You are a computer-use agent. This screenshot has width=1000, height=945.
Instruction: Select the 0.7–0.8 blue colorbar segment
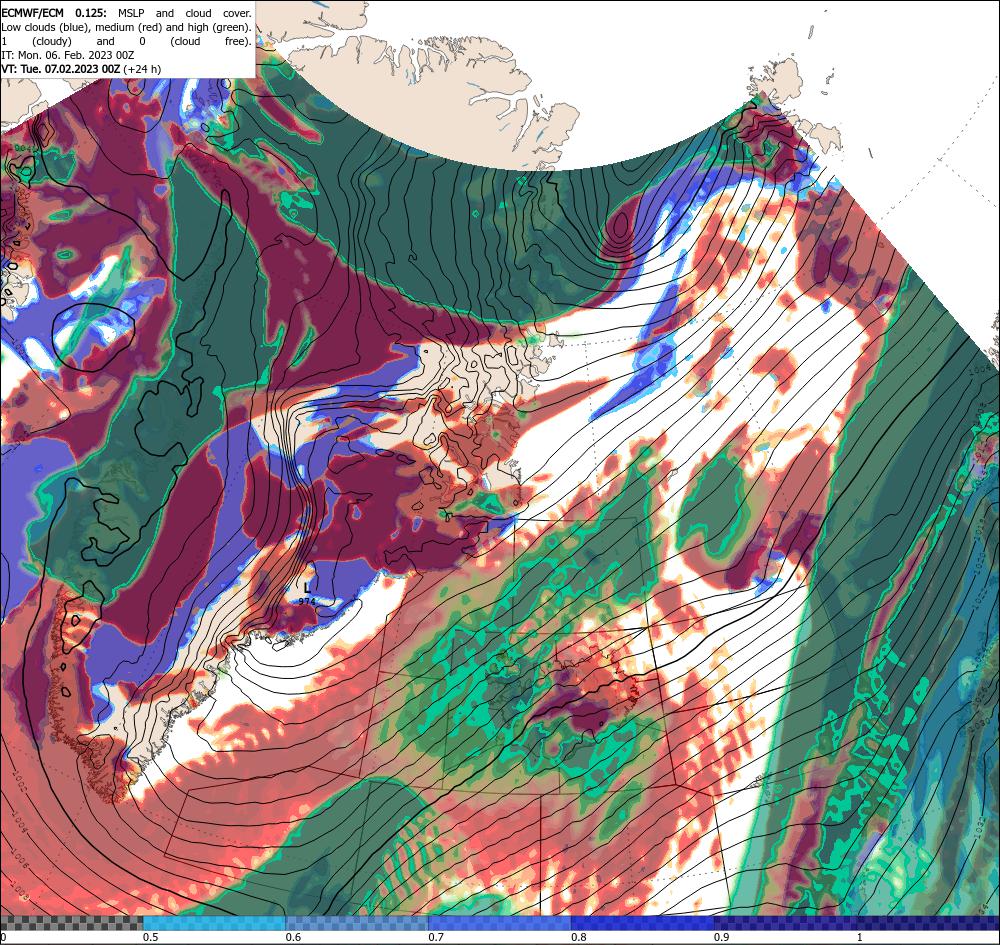tap(499, 923)
